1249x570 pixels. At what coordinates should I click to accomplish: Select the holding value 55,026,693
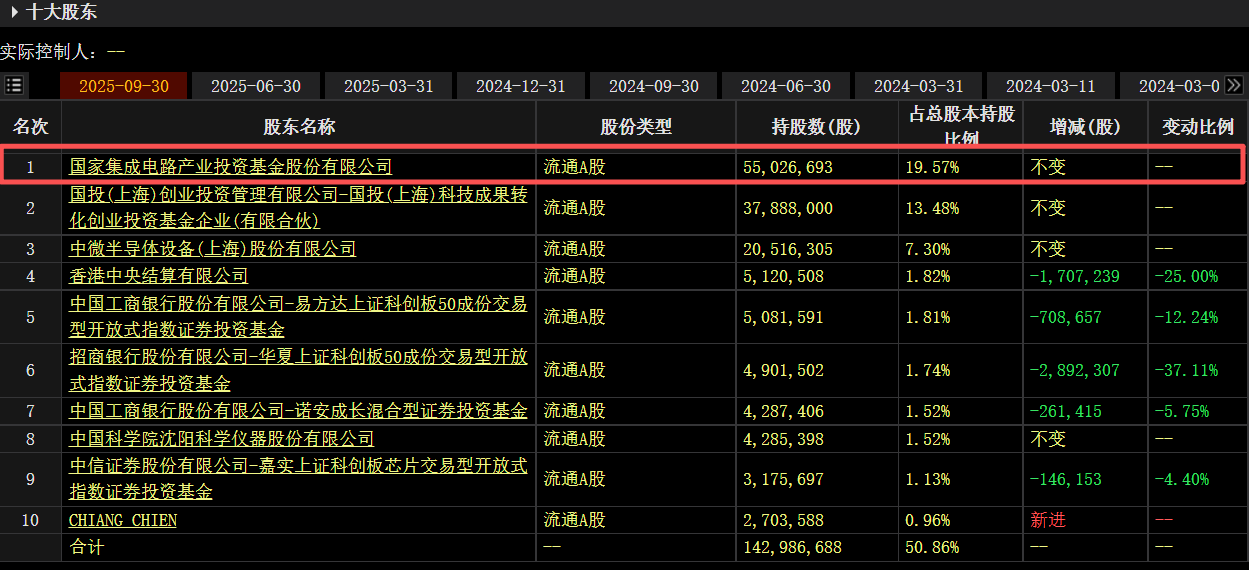788,167
